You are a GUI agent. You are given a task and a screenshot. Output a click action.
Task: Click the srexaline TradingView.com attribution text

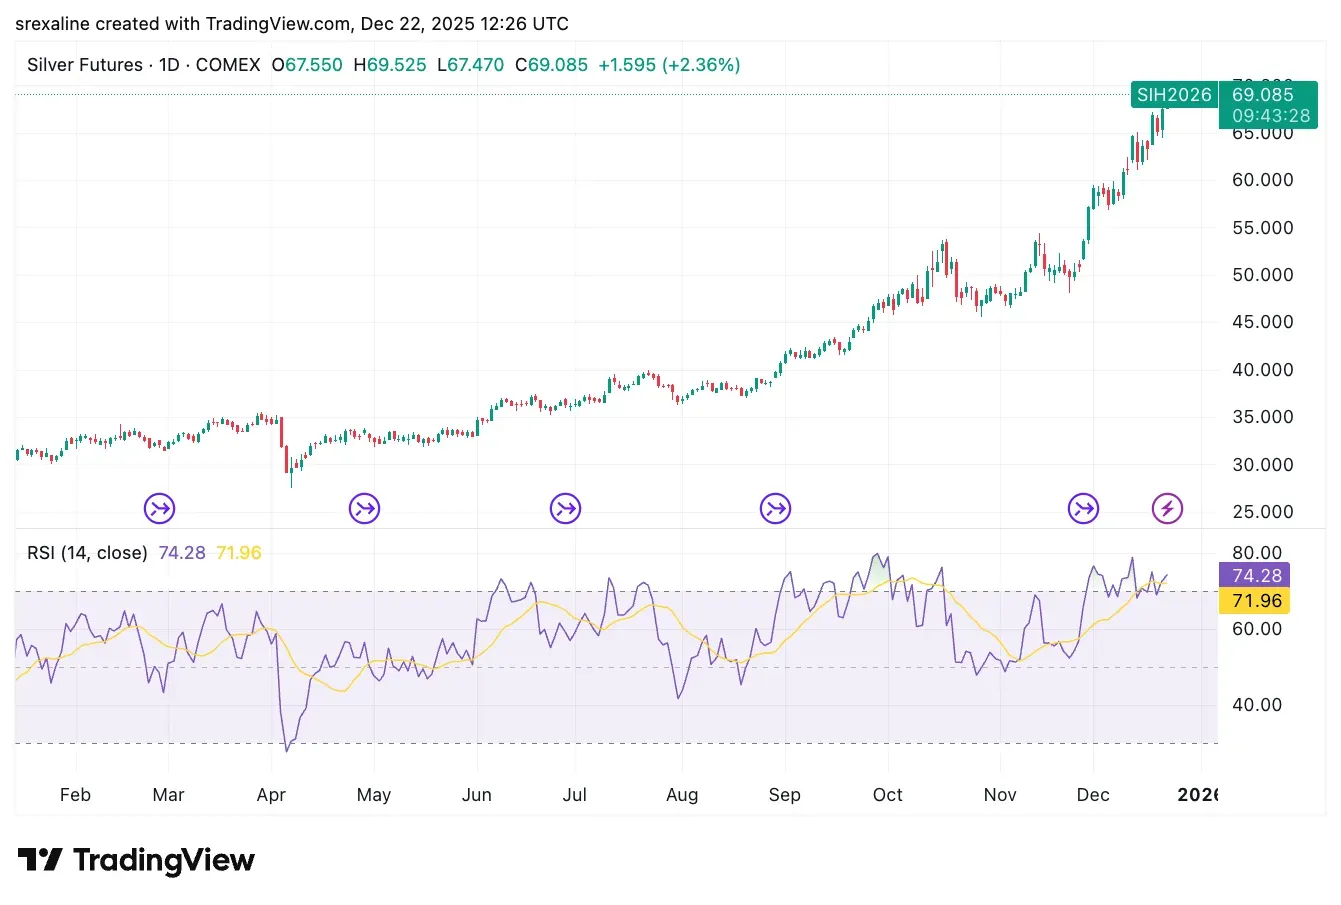coord(292,23)
